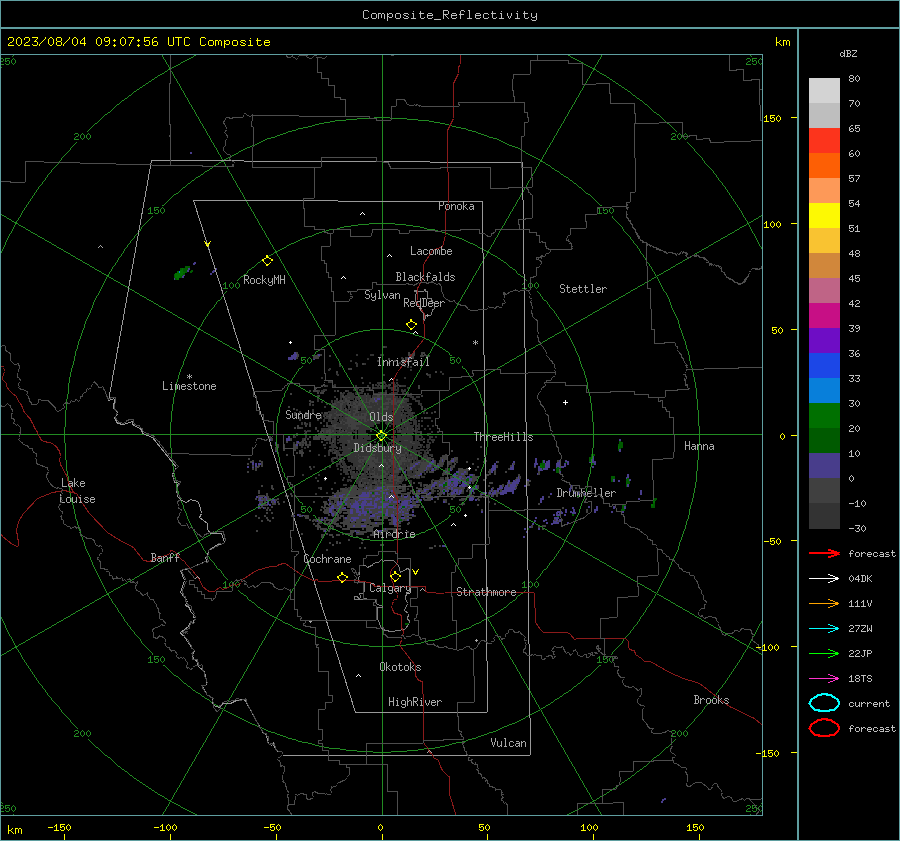Click the red forecast ellipse legend icon
The width and height of the screenshot is (900, 841).
click(x=824, y=728)
